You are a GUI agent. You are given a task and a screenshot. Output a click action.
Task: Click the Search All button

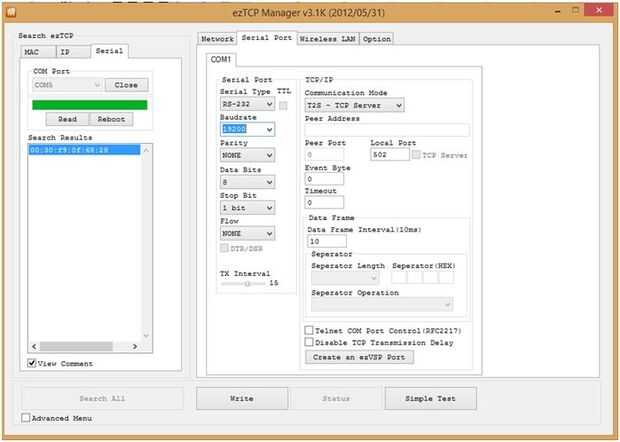[102, 398]
